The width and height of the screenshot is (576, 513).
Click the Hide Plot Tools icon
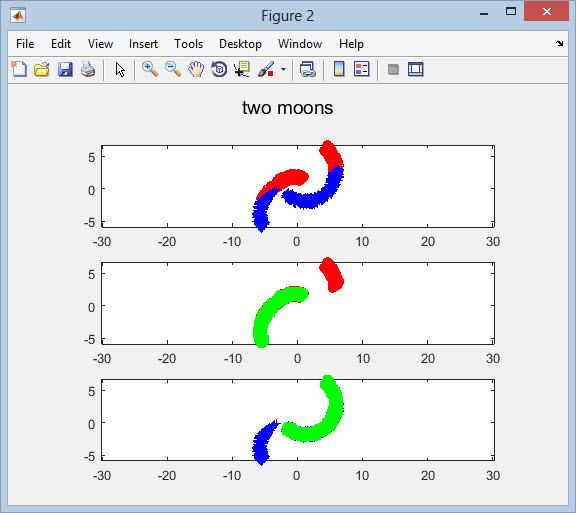pyautogui.click(x=393, y=69)
